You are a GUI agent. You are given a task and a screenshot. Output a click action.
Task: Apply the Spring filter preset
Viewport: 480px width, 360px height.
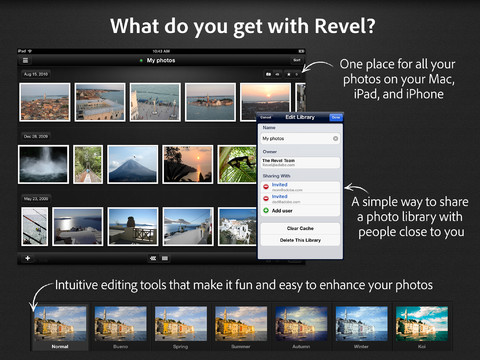click(x=181, y=327)
